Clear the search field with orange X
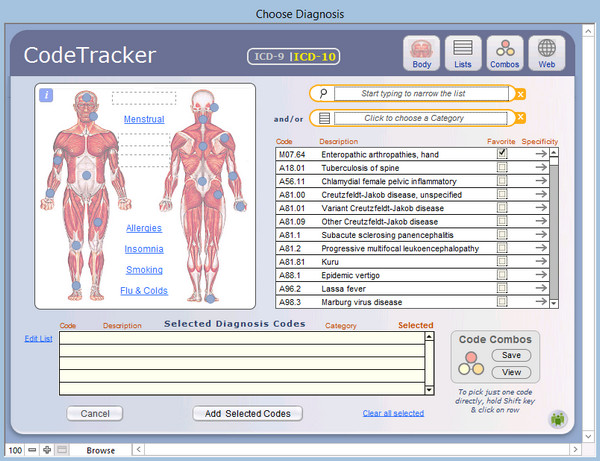 (520, 94)
